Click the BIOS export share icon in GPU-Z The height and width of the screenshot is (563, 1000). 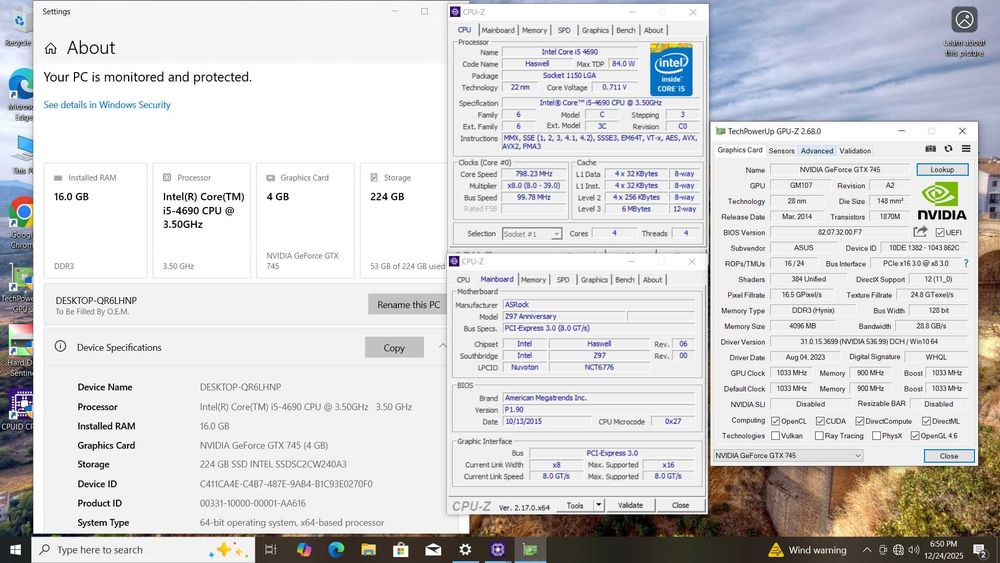[x=920, y=232]
